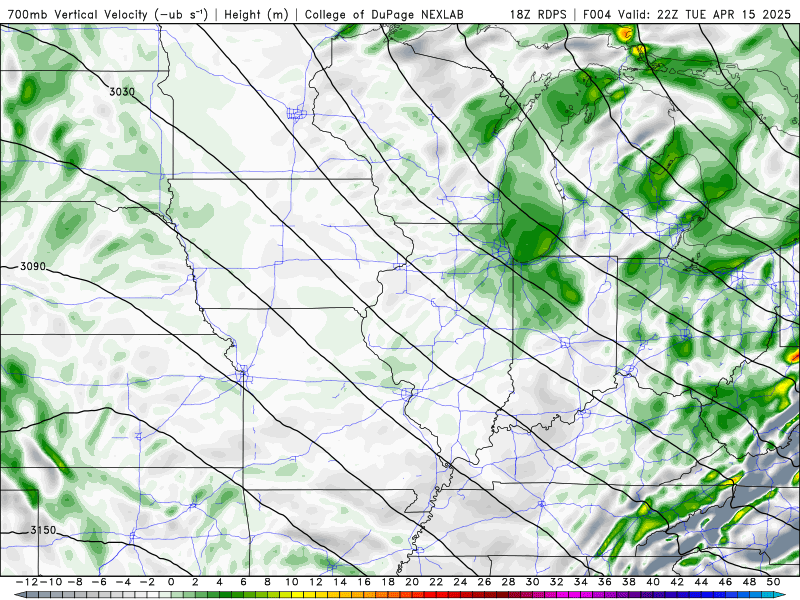Click the -2 value on color scale
The width and height of the screenshot is (800, 600).
click(147, 582)
